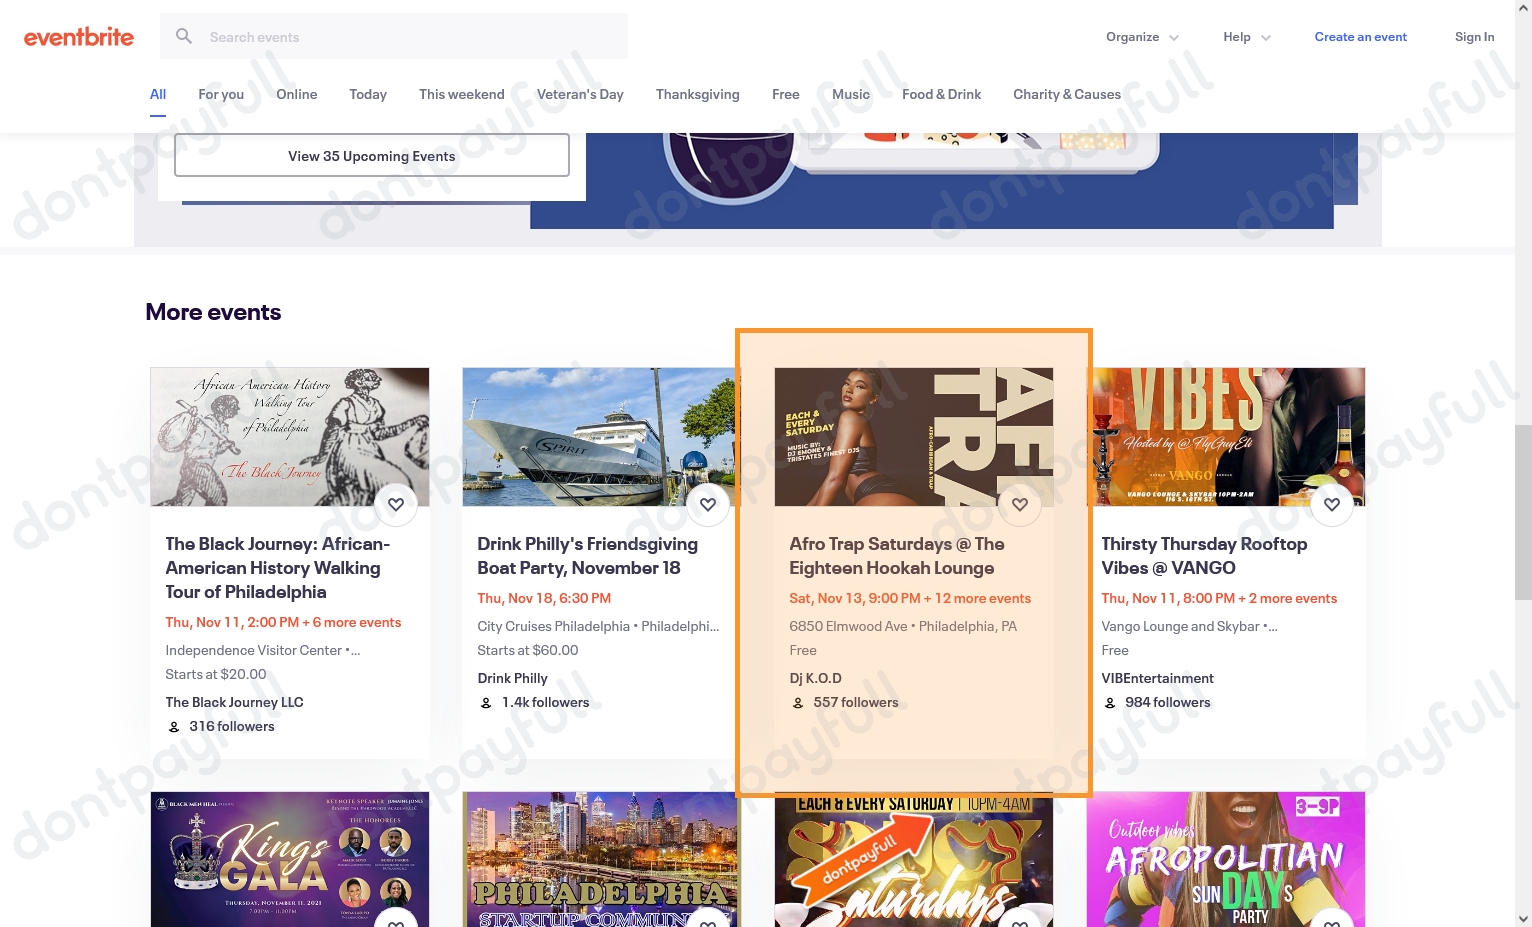1532x927 pixels.
Task: Click Create an event link
Action: 1360,37
